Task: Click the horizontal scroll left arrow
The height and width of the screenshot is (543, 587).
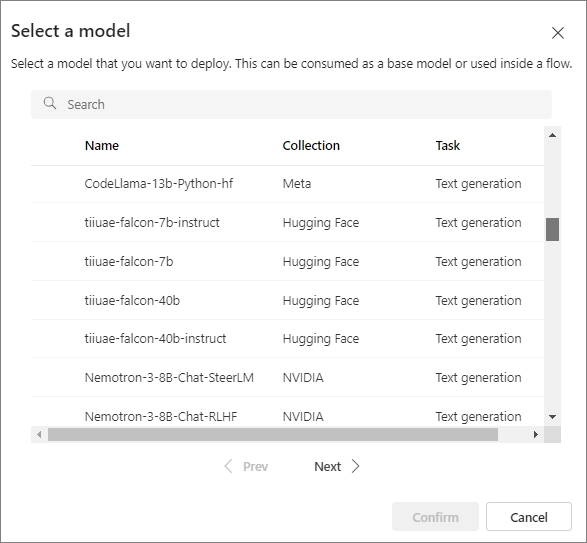Action: pos(39,434)
